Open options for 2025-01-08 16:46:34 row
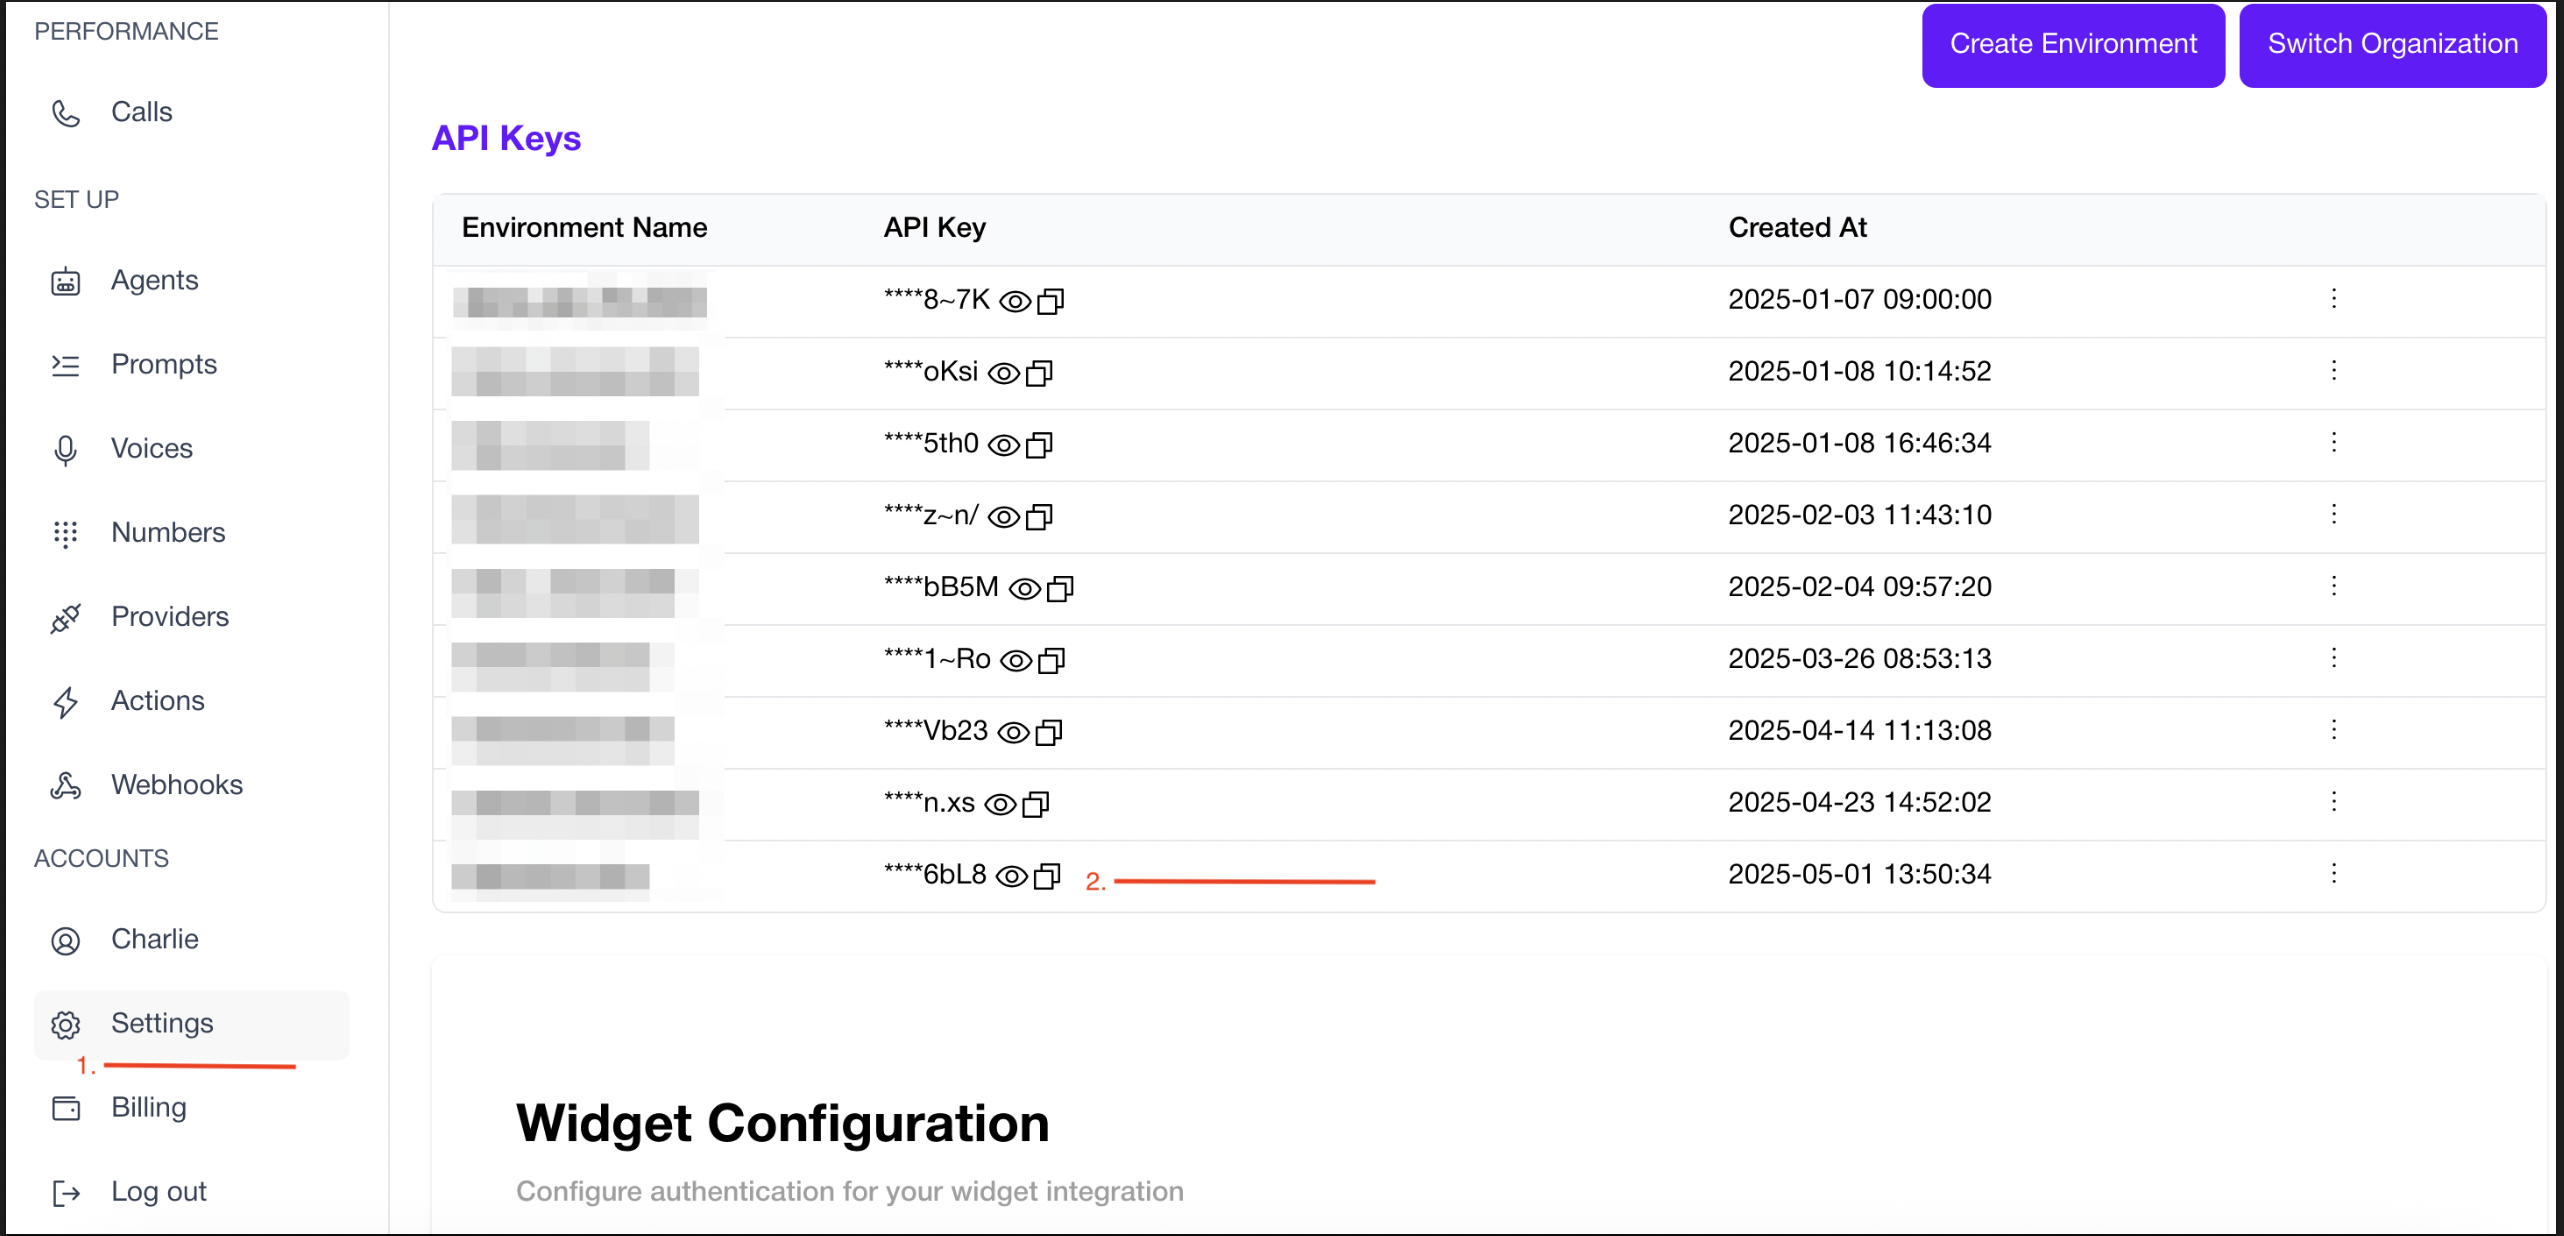Screen dimensions: 2564x1236 click(x=2334, y=443)
